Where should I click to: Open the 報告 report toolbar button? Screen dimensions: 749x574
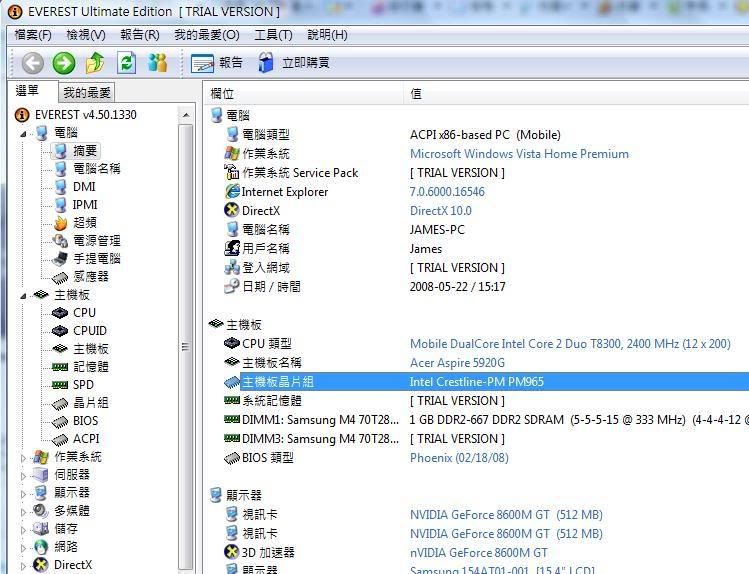pyautogui.click(x=217, y=63)
